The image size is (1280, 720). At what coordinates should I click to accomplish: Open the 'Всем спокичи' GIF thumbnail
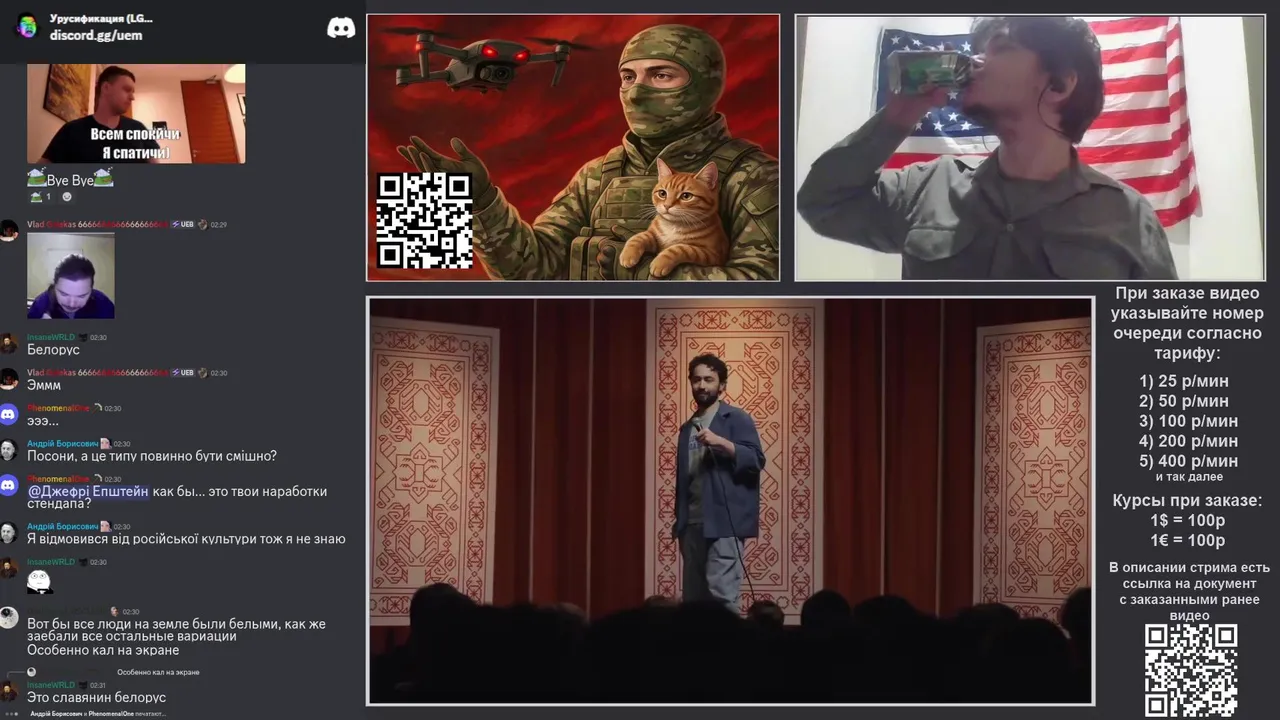click(x=136, y=114)
